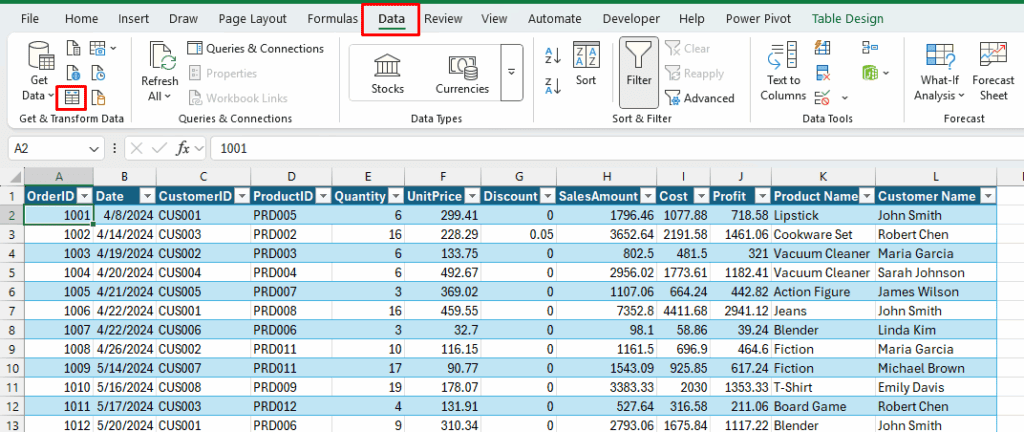Click the Name Box showing A2

pos(50,148)
